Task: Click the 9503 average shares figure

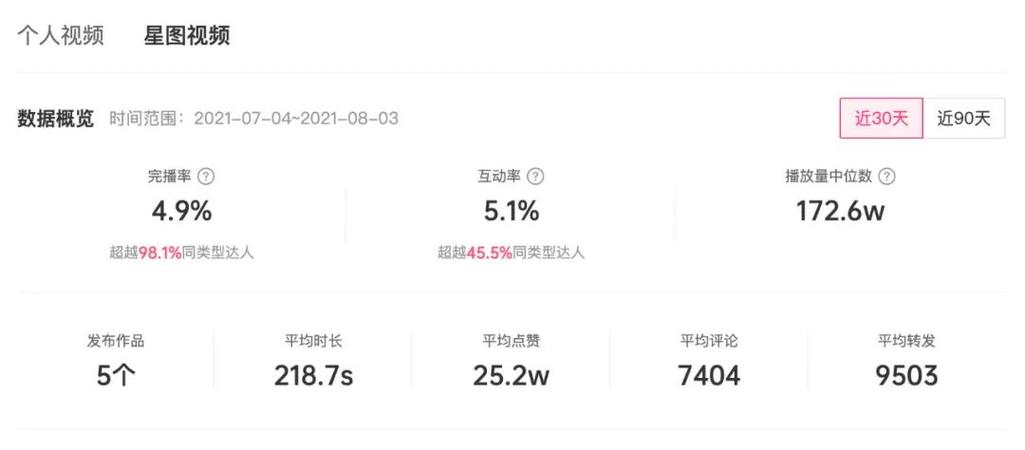Action: [907, 375]
